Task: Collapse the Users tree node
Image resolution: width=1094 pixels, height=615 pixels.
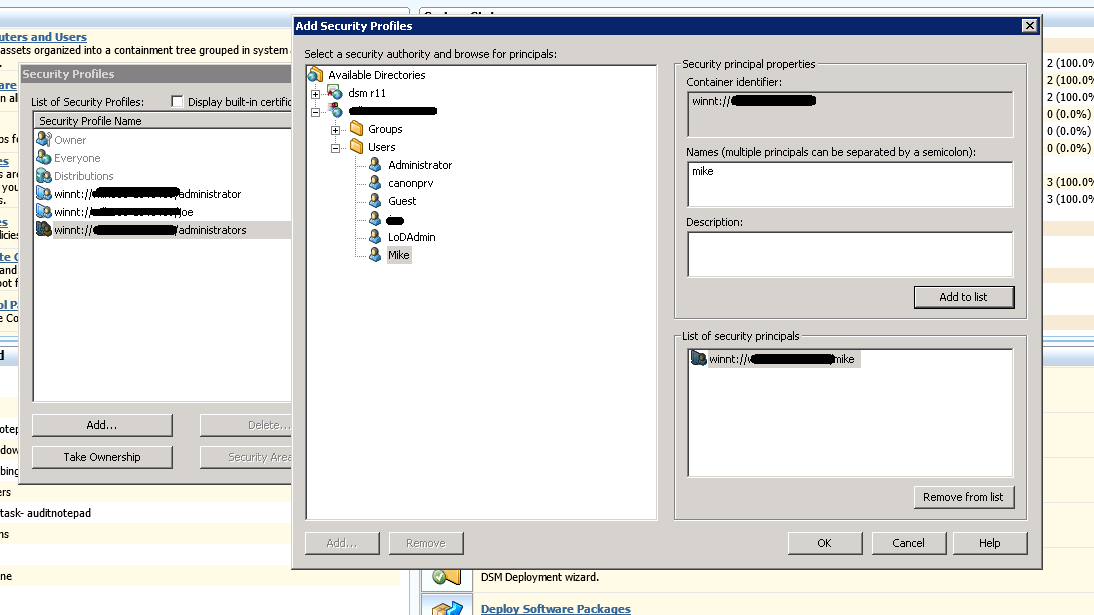Action: (336, 148)
